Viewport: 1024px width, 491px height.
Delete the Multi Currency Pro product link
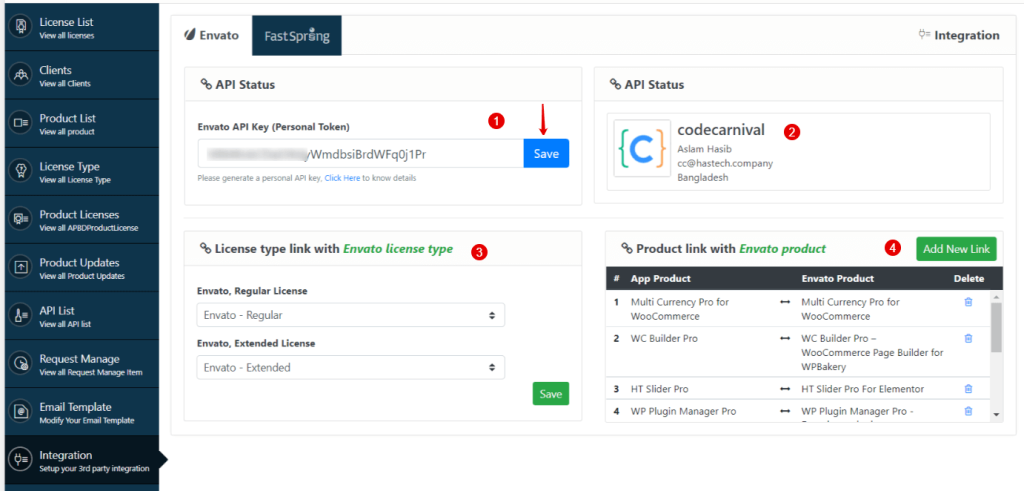pyautogui.click(x=967, y=302)
